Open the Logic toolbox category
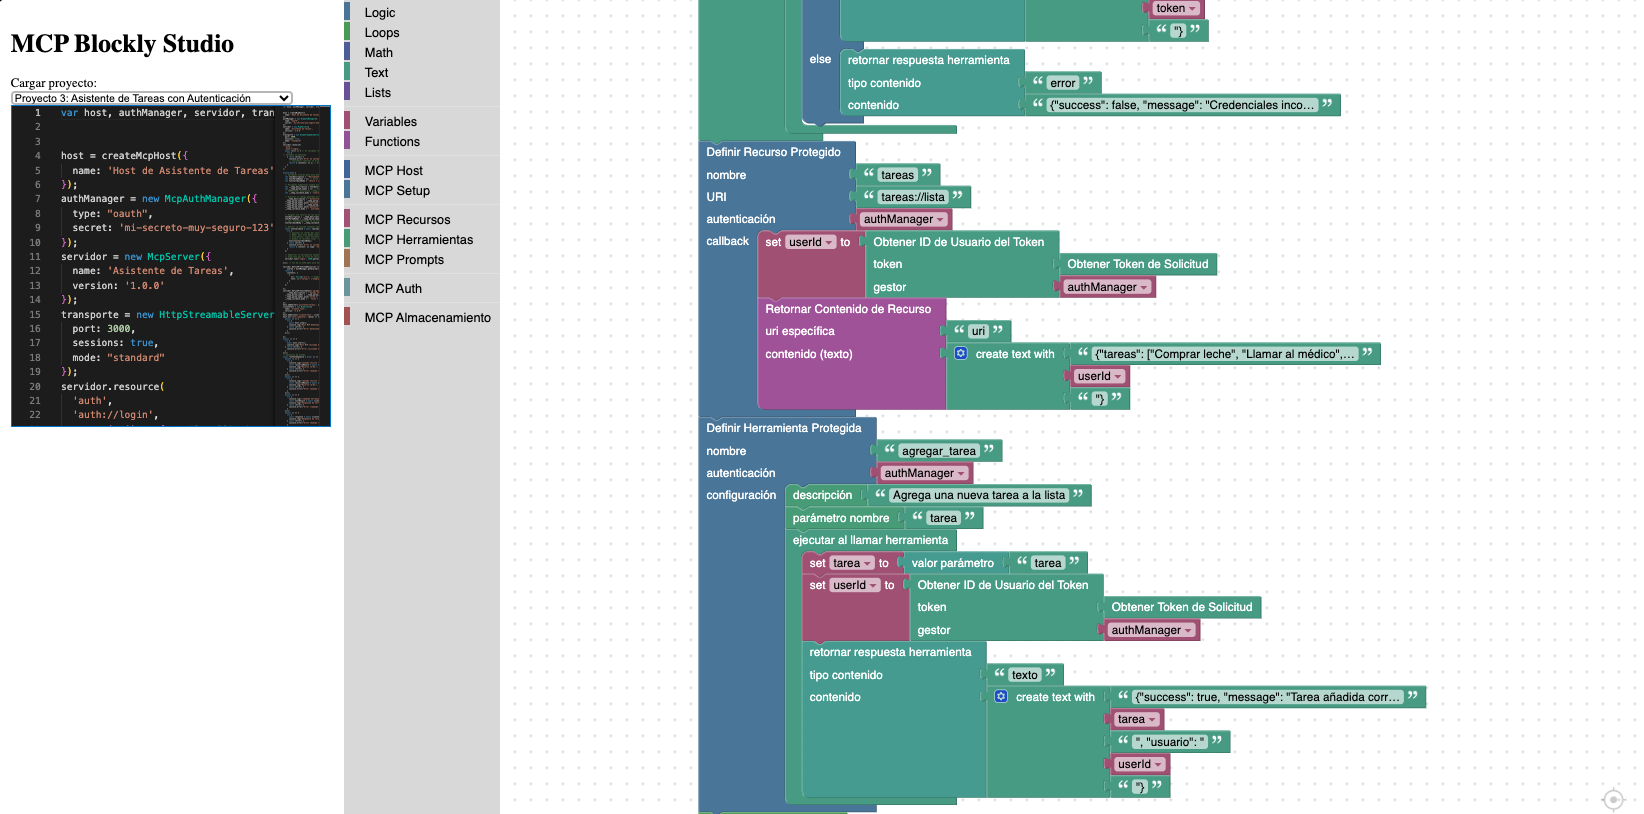Screen dimensions: 1644x814 (422, 12)
